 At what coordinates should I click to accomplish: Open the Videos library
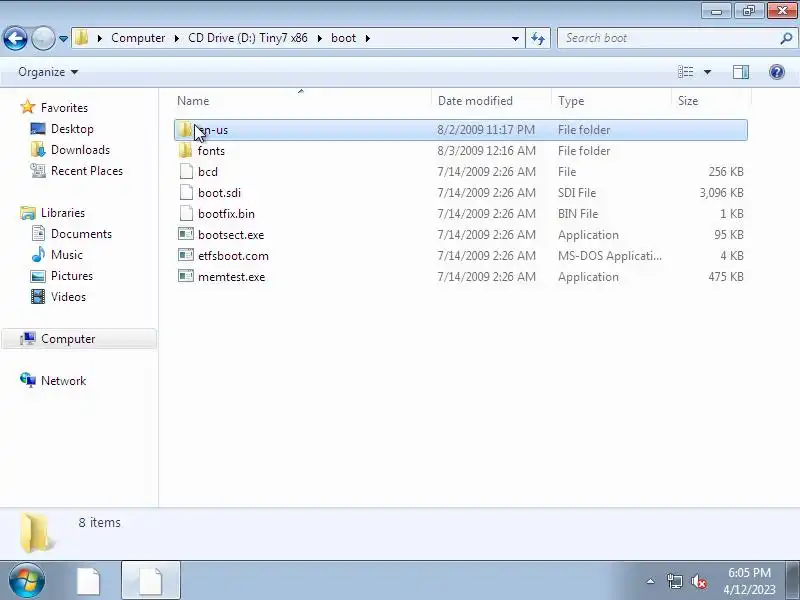[68, 296]
